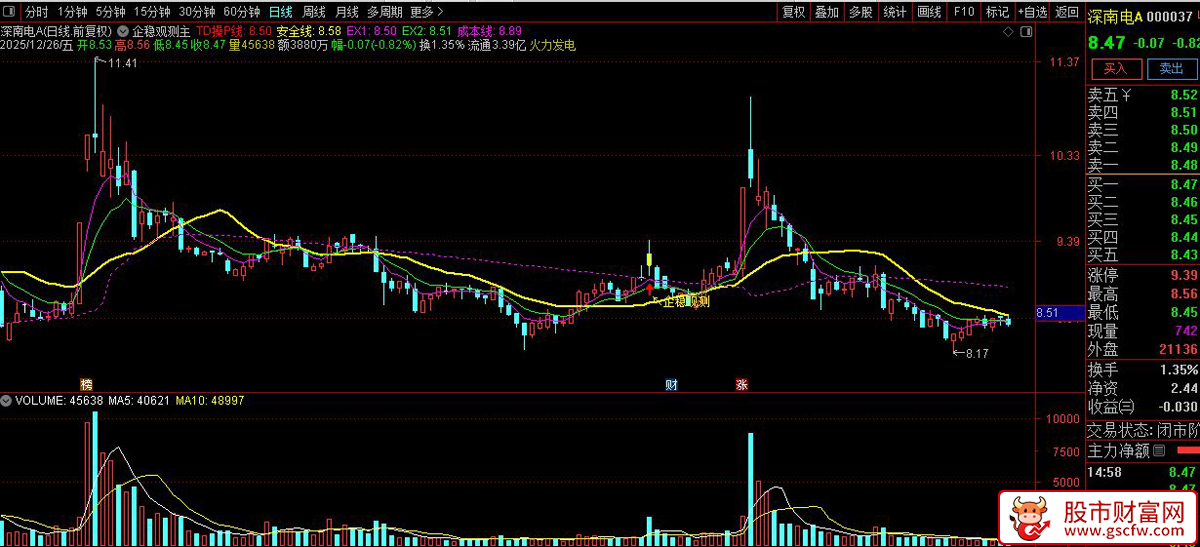Click the 11.41 high price label
1200x547 pixels.
pyautogui.click(x=122, y=63)
